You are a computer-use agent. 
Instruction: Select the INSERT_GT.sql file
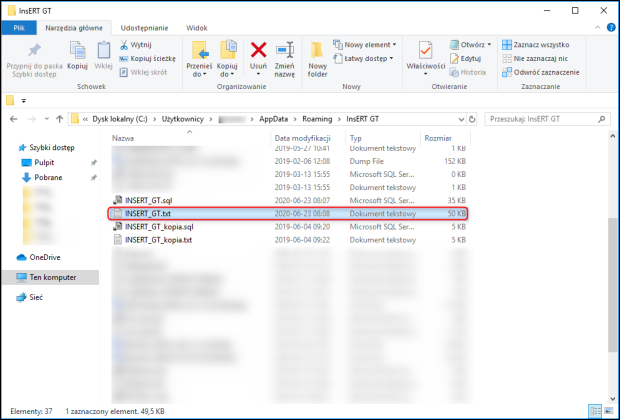point(288,201)
